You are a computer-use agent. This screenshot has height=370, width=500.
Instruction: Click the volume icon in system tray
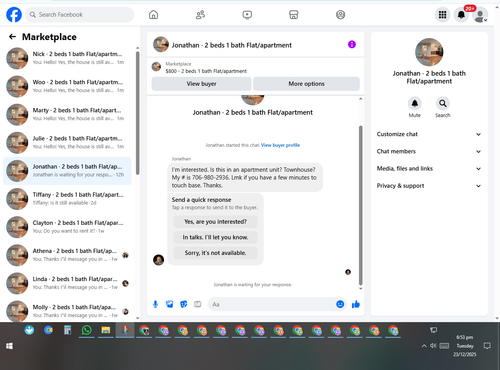pyautogui.click(x=433, y=346)
